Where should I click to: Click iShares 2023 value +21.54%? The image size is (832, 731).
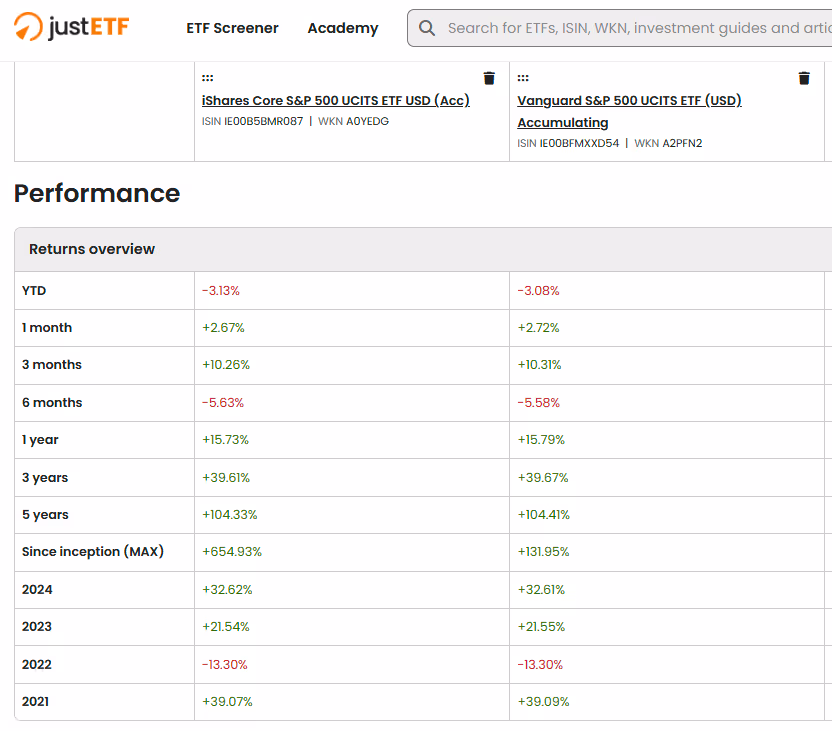point(226,626)
